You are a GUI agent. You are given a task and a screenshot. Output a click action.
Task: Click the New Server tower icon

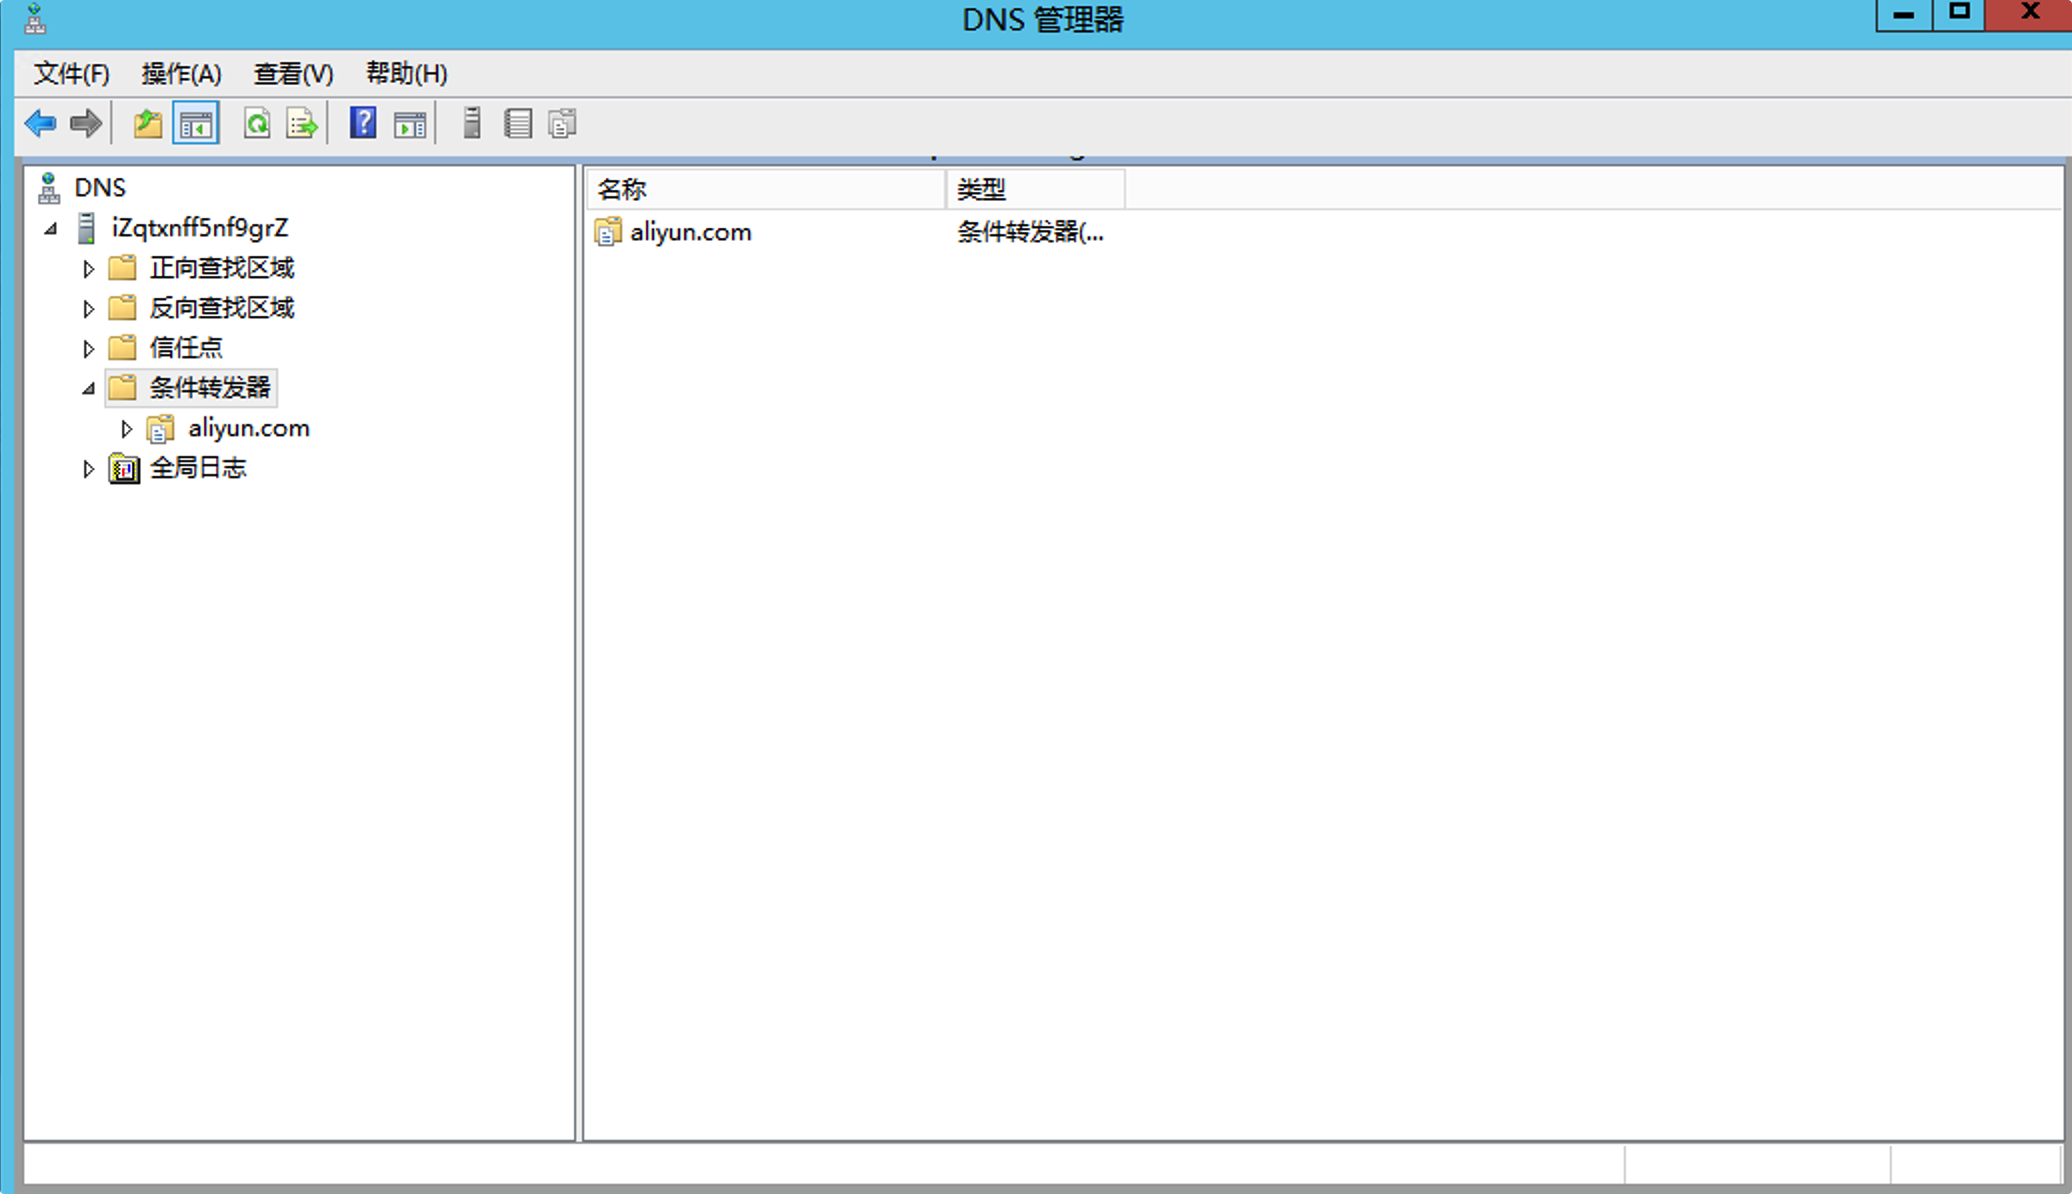pyautogui.click(x=472, y=124)
